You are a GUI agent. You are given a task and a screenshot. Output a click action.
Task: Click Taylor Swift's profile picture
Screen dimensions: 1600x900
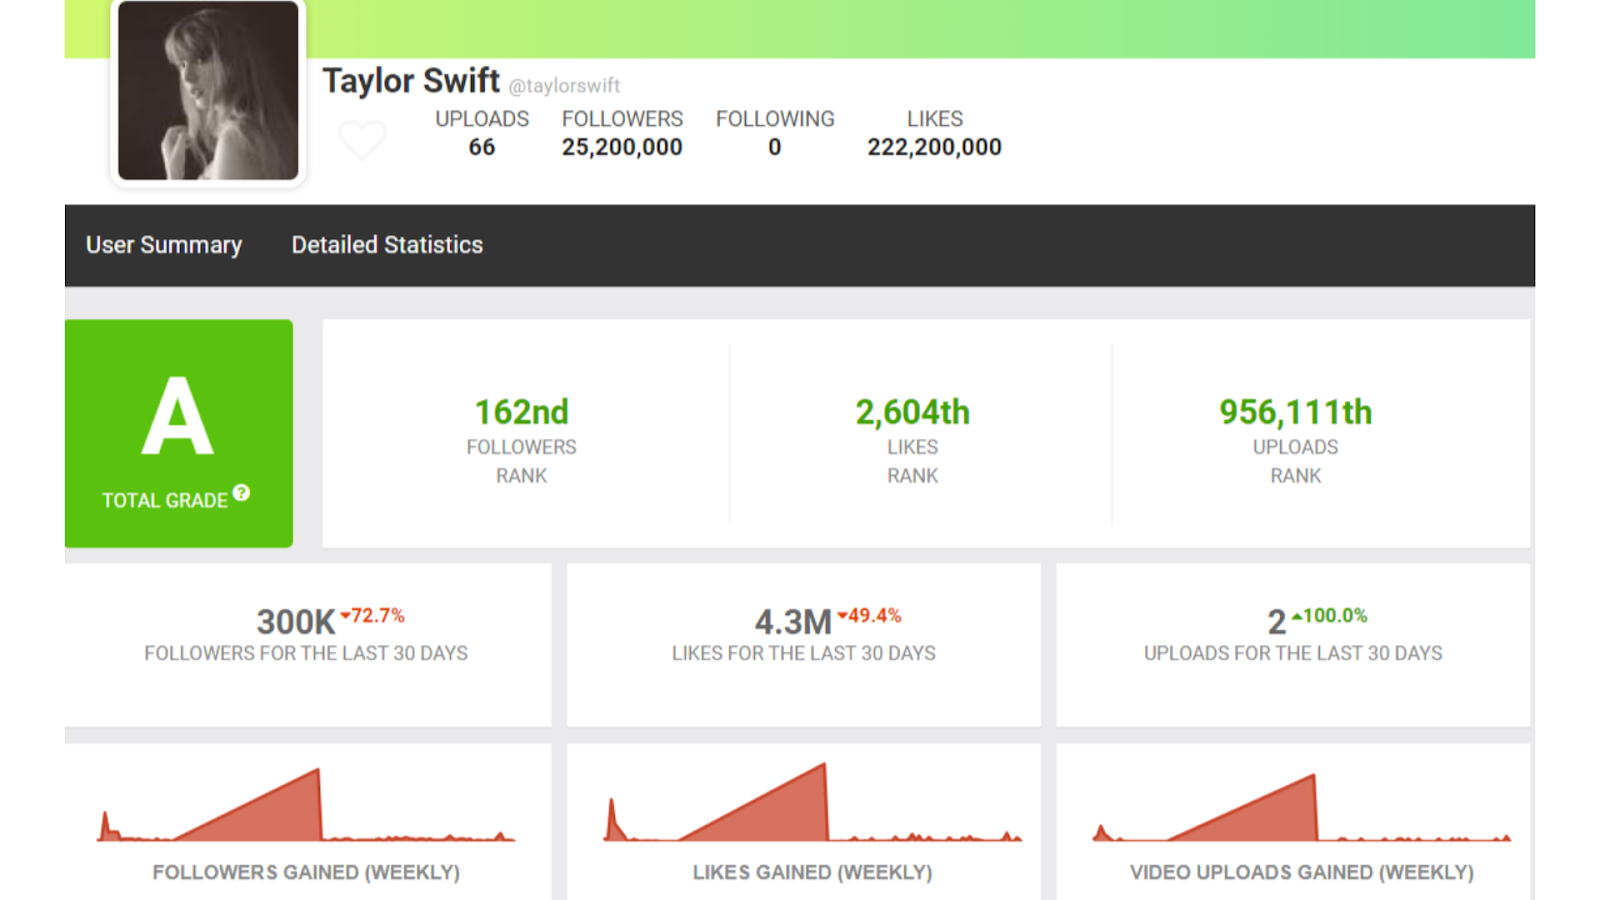[208, 90]
